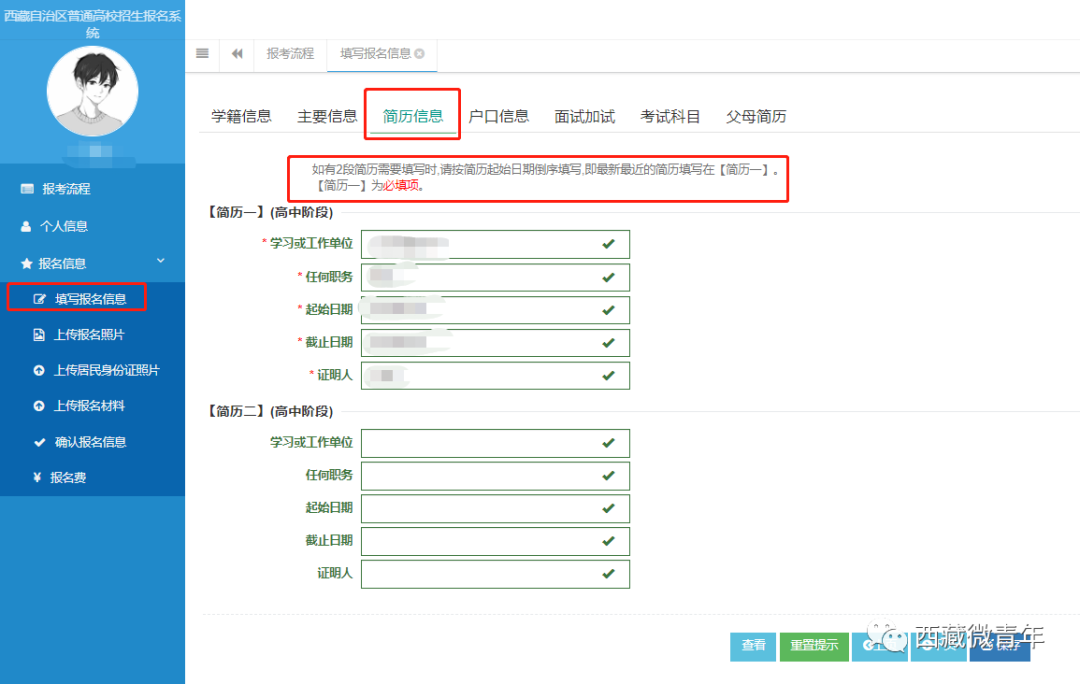Open the 父母简历 tab
Screen dimensions: 1080x684
click(x=756, y=116)
